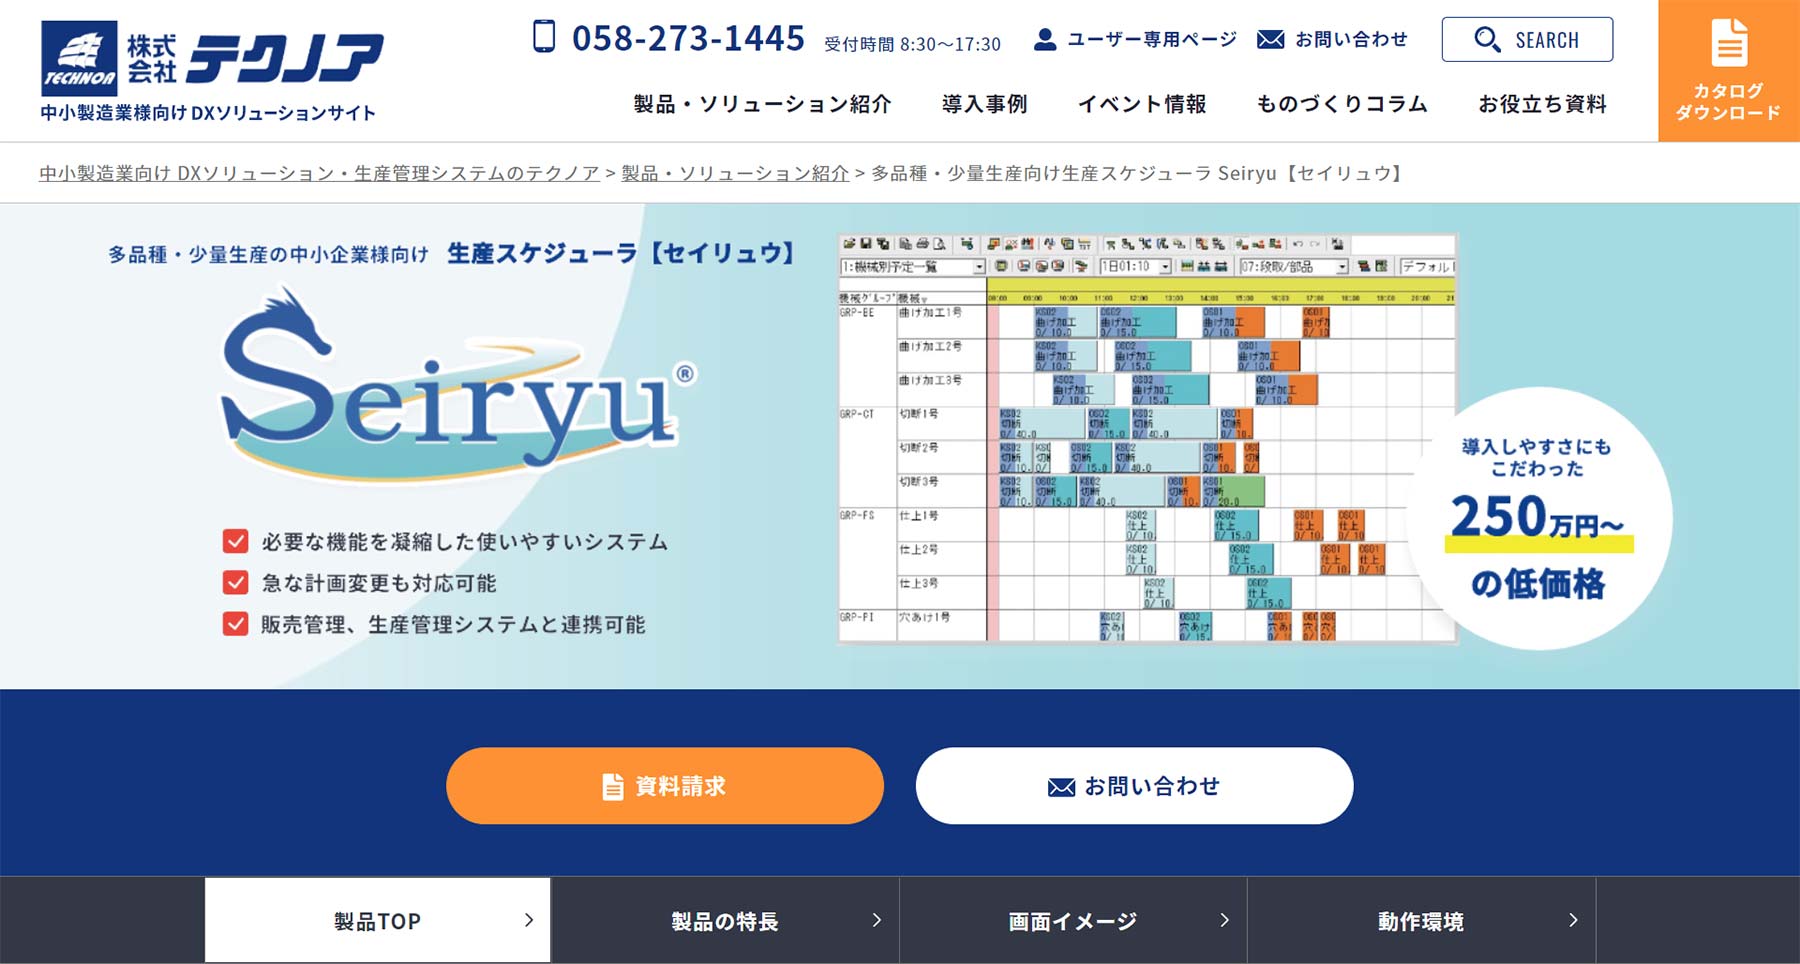Click the envelope icon in header お問い合わせ
This screenshot has height=964, width=1800.
click(1270, 39)
